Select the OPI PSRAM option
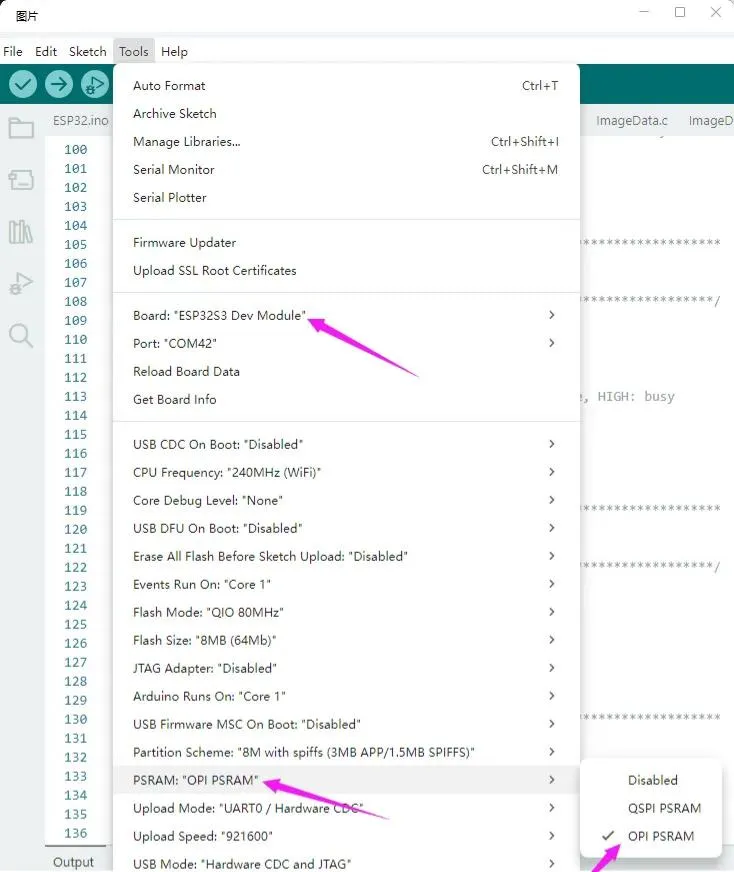The image size is (734, 872). (x=660, y=836)
